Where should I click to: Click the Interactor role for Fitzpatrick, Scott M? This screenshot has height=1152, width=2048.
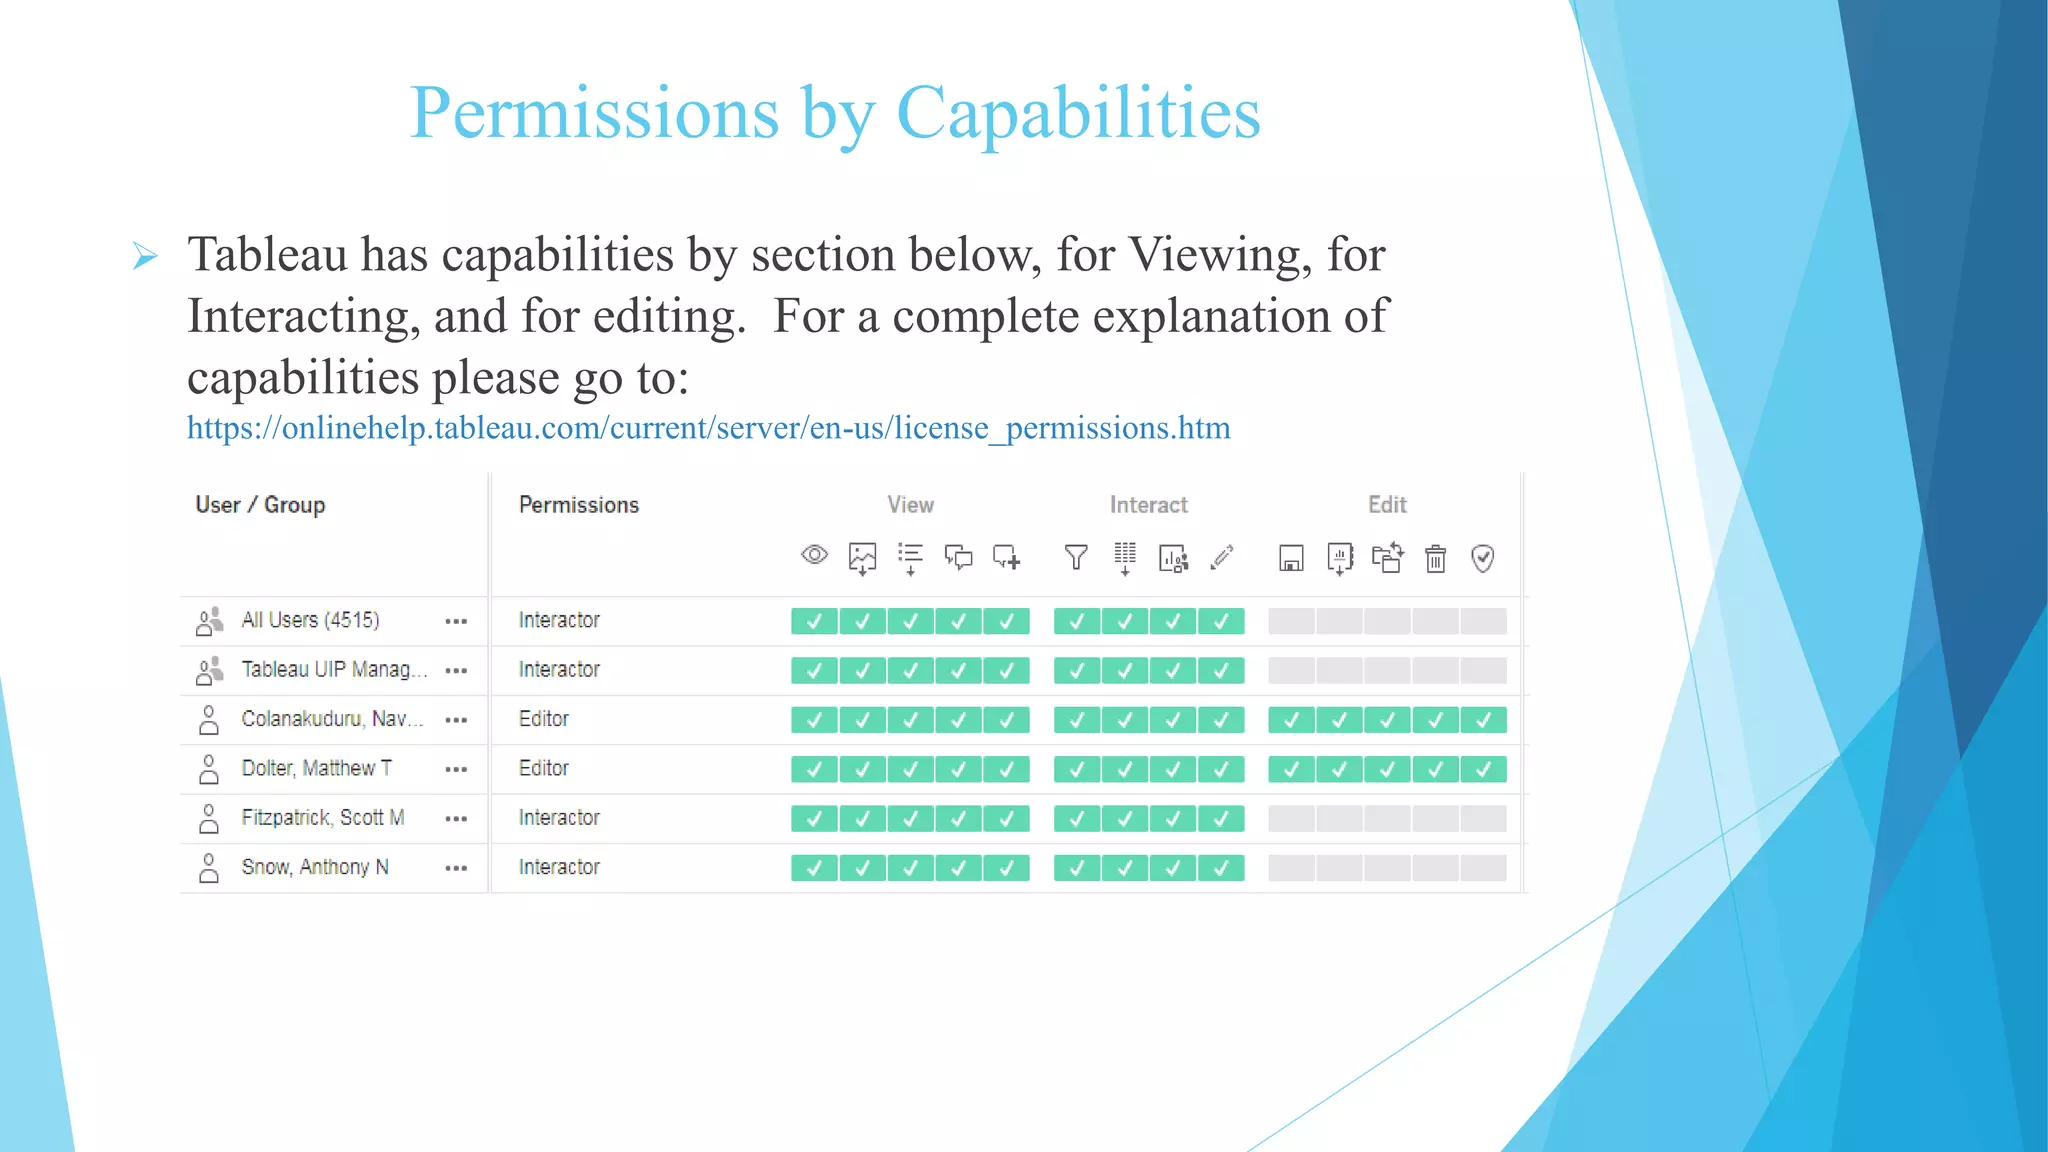559,818
